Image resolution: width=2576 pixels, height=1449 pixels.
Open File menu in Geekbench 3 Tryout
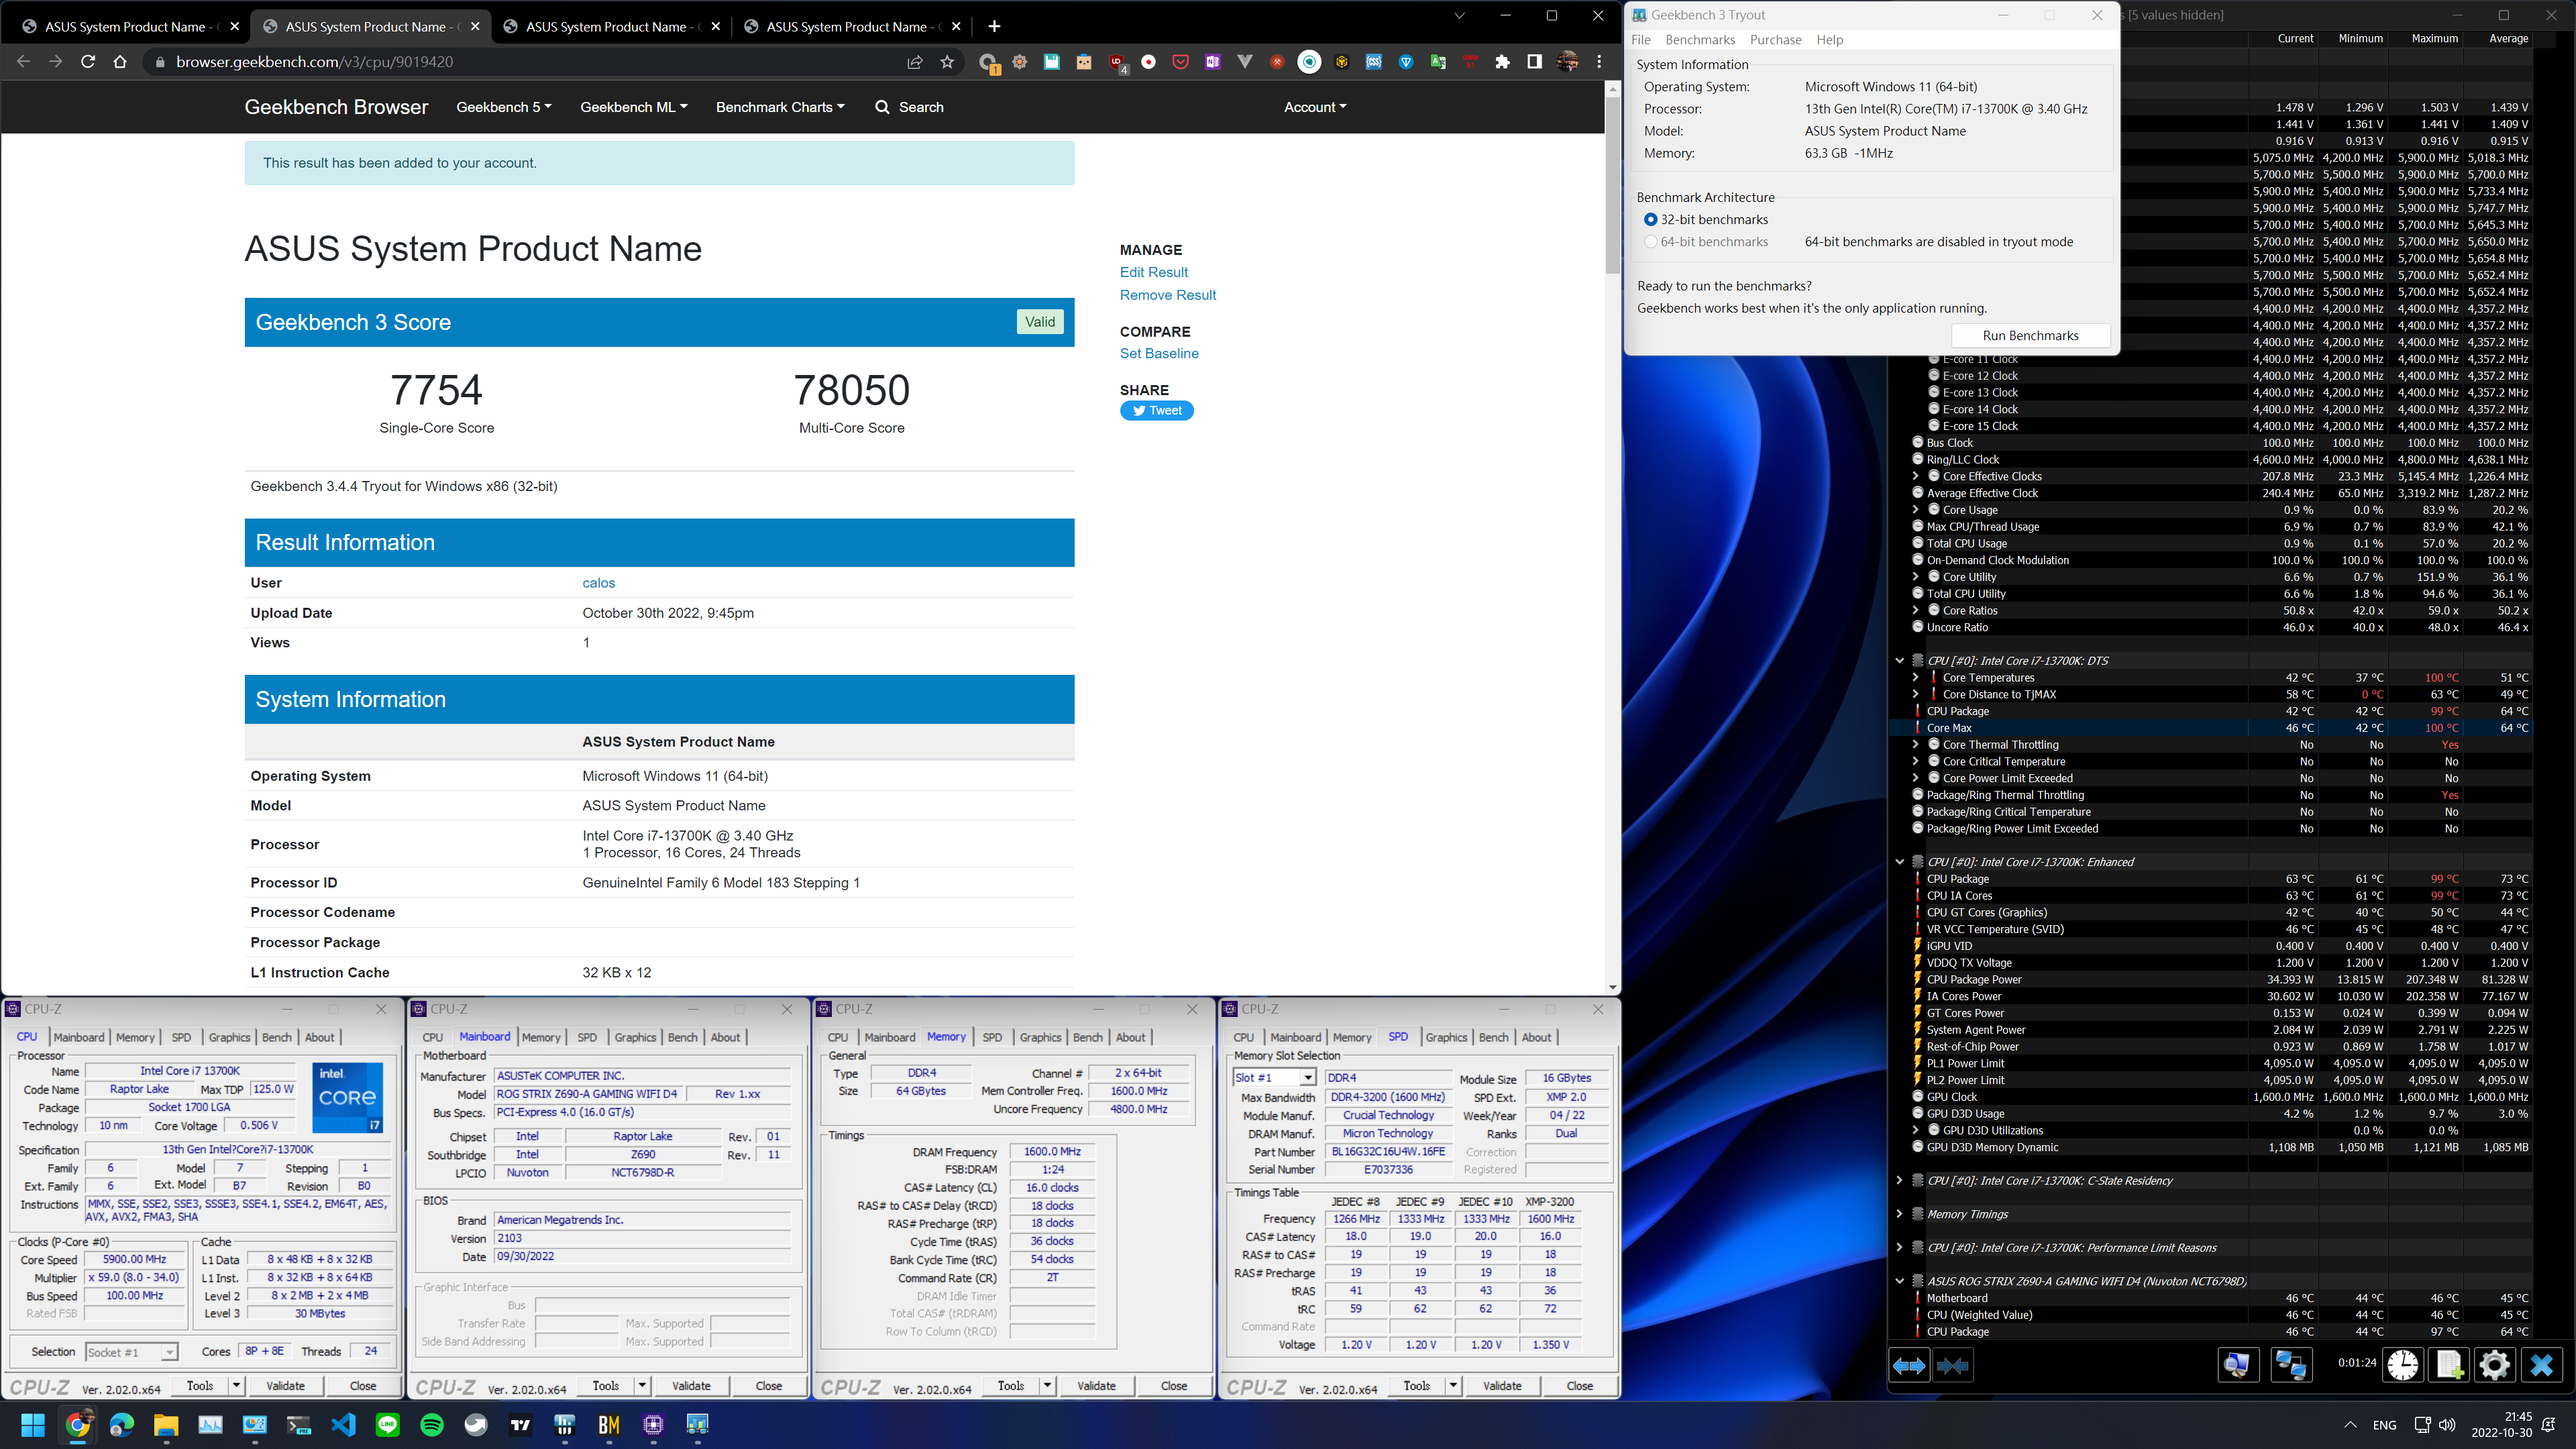[x=1641, y=40]
